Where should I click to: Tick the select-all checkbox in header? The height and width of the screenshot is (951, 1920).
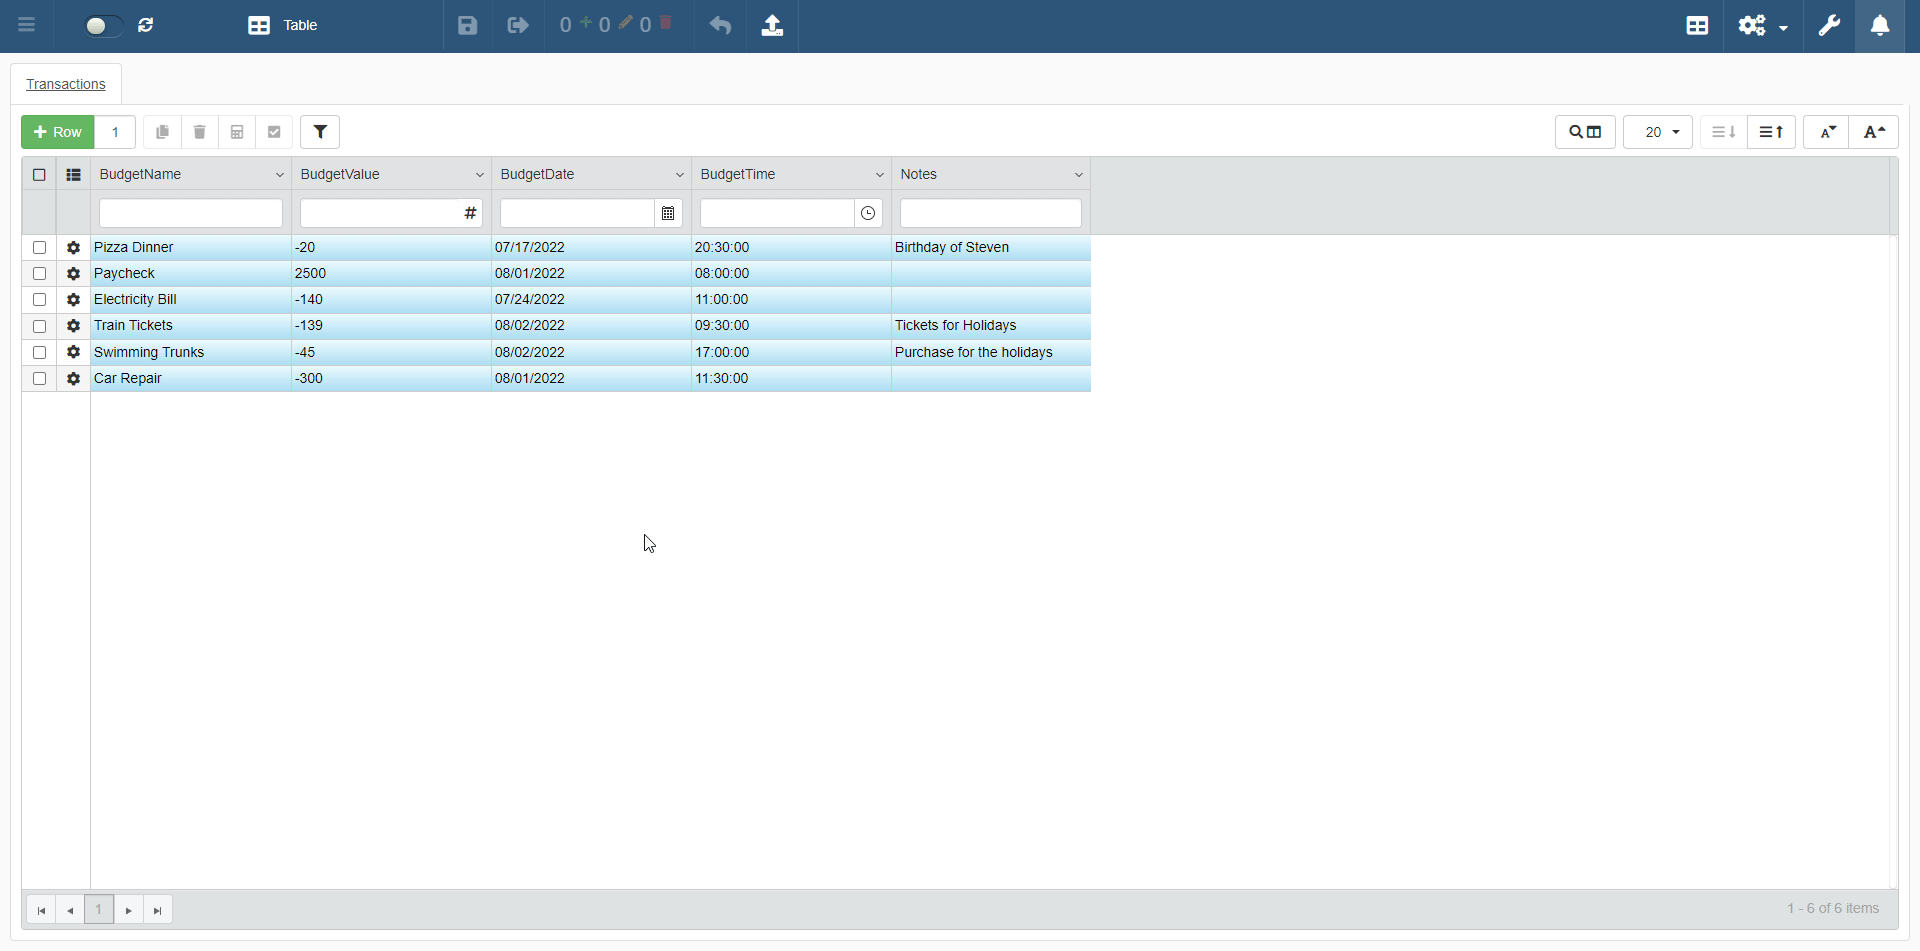[40, 175]
